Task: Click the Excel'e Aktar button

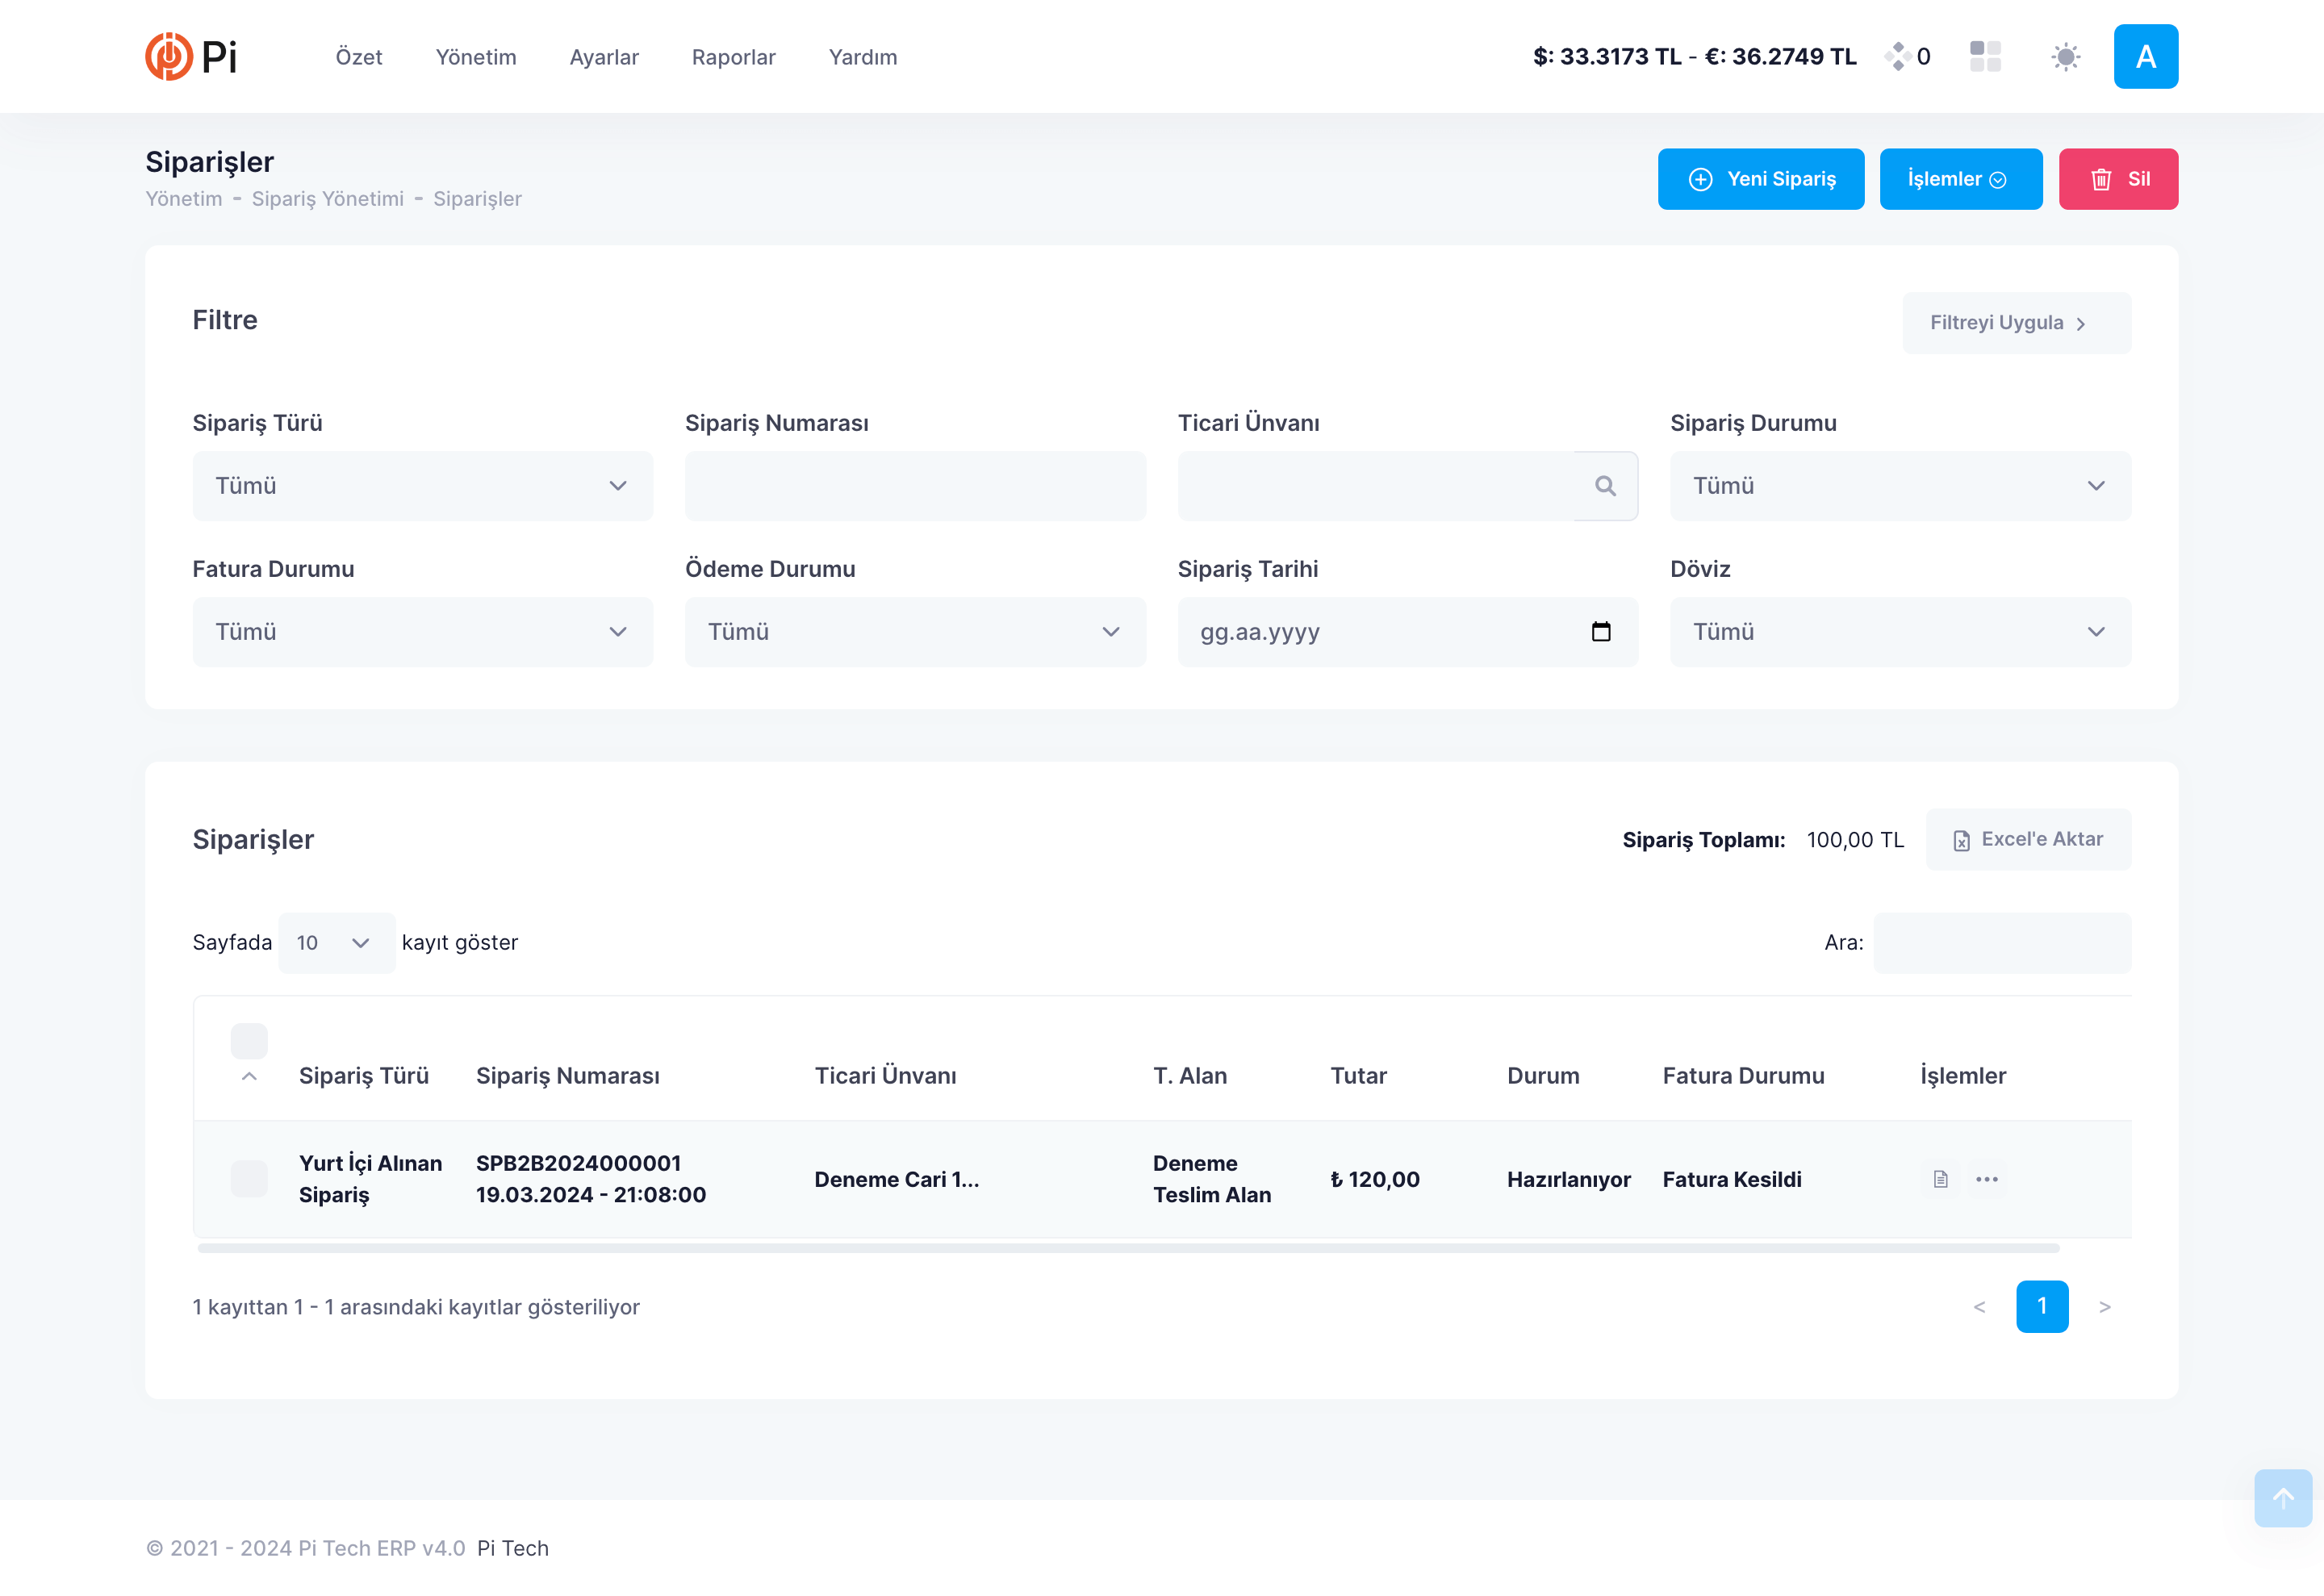Action: [2027, 840]
